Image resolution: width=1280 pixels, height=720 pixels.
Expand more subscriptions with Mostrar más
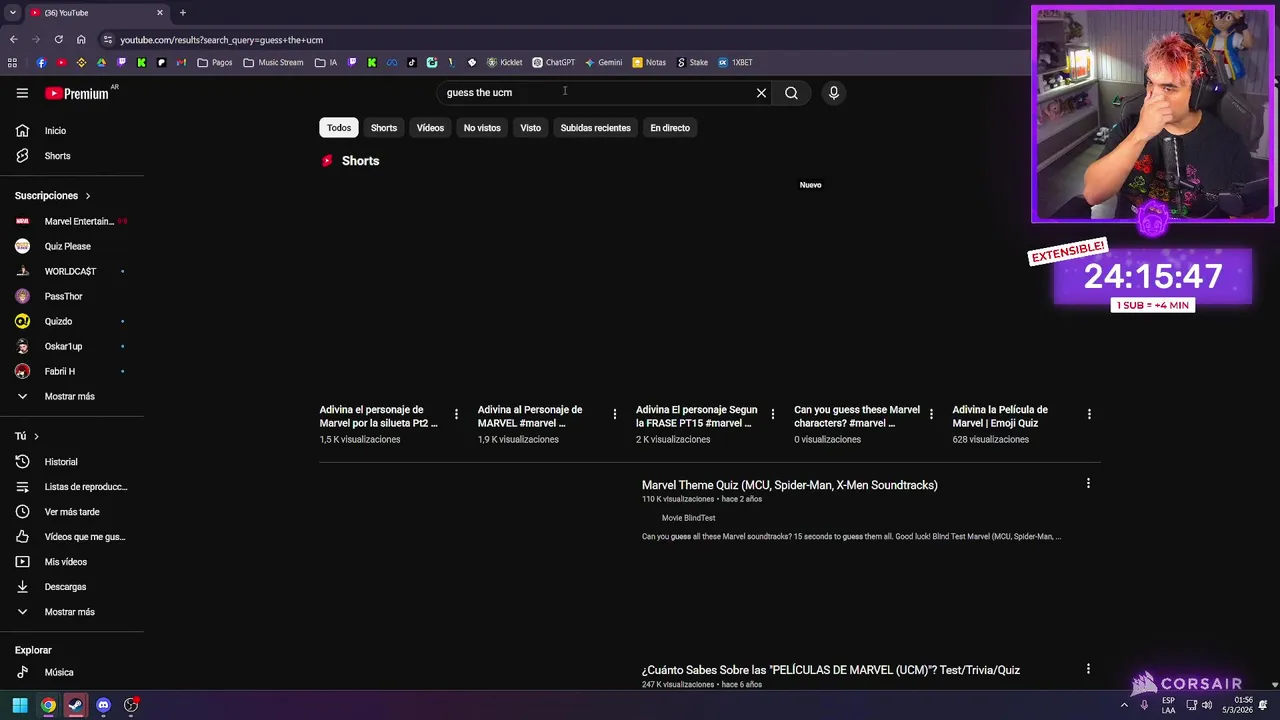tap(72, 396)
